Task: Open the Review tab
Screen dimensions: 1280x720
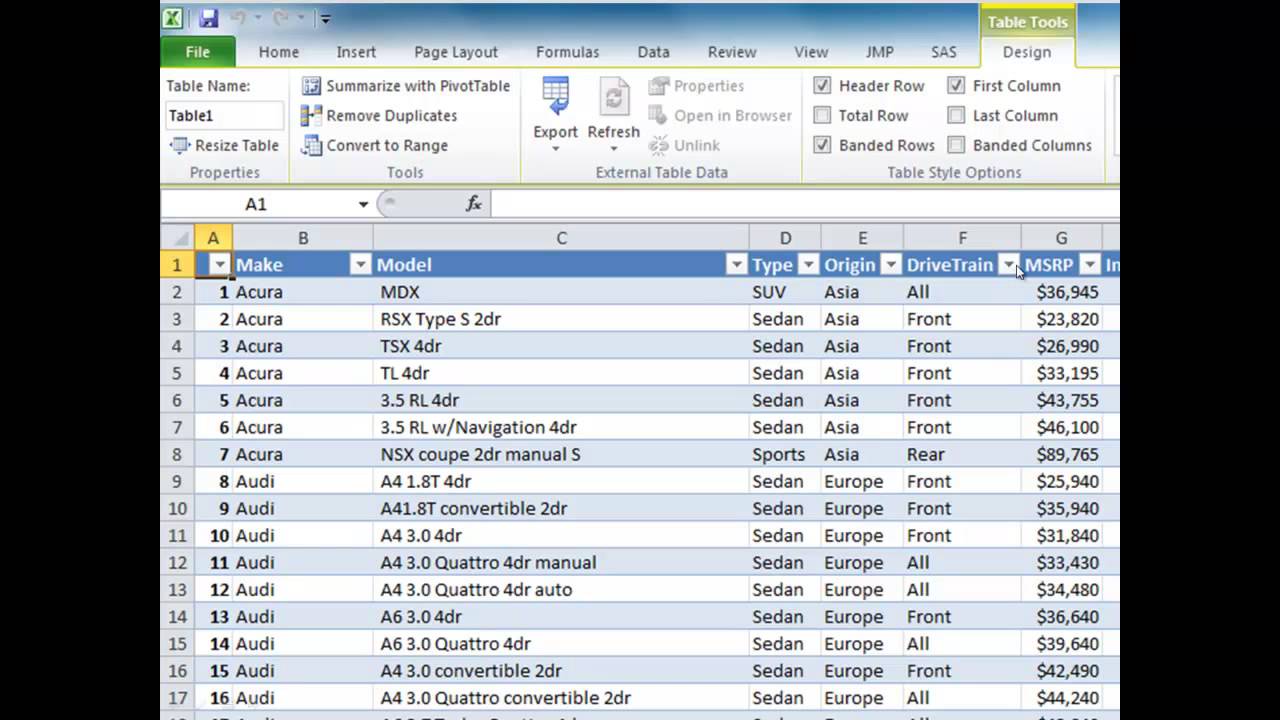Action: (732, 52)
